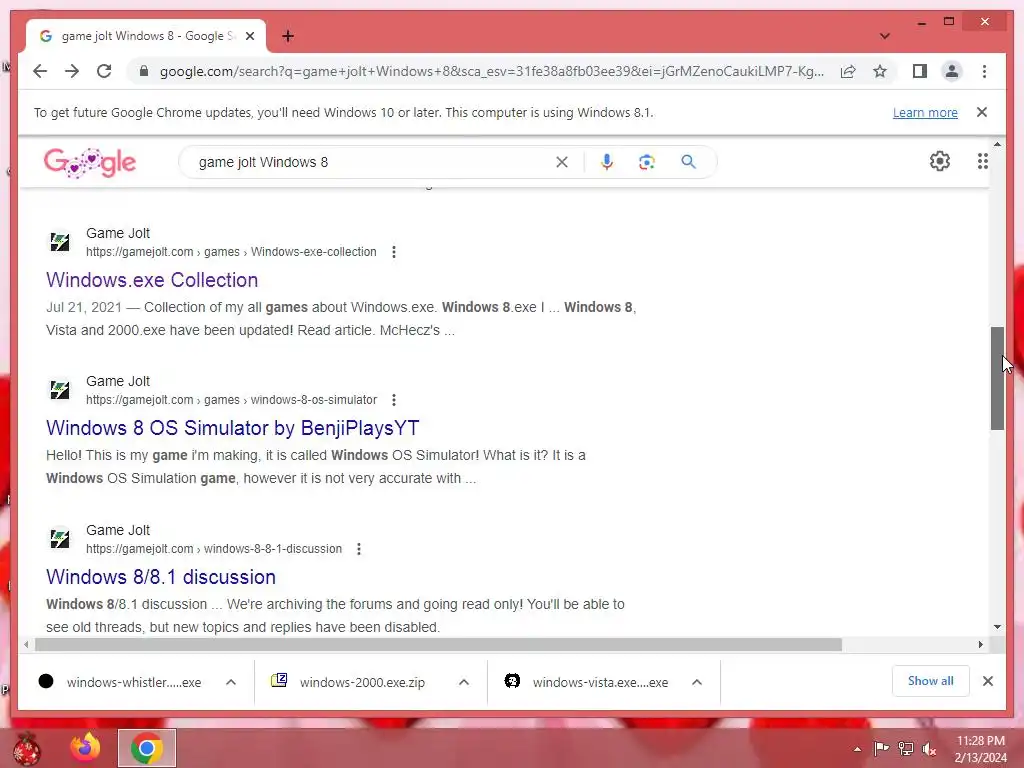Open the Windows.exe Collection link
Screen dimensions: 1024x768
coord(152,280)
